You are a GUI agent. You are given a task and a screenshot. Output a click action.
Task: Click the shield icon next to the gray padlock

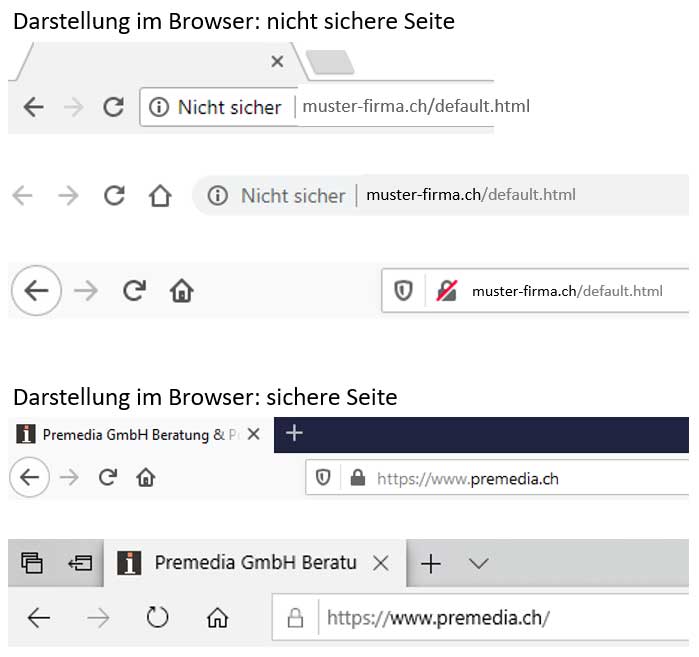tap(323, 478)
